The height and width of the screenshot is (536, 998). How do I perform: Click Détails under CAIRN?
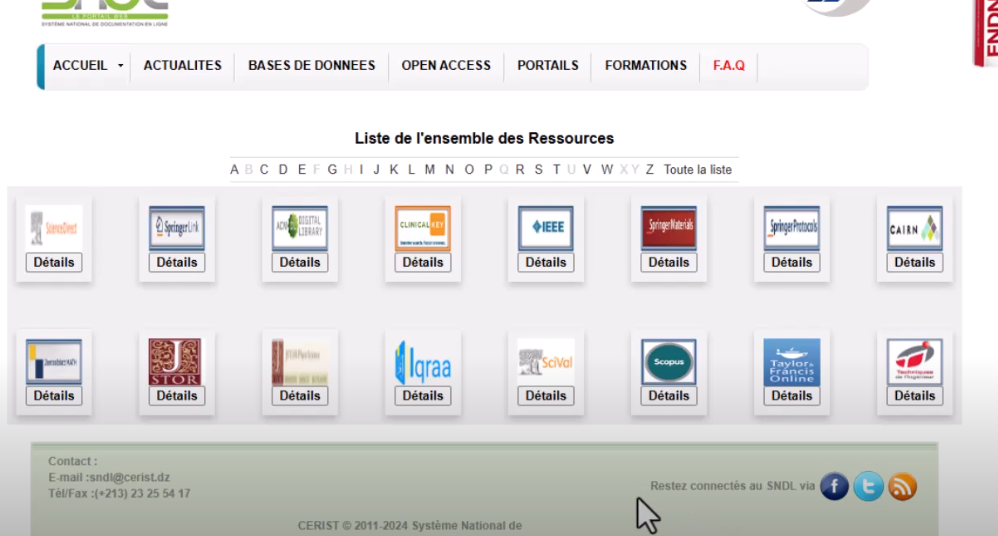click(x=915, y=262)
